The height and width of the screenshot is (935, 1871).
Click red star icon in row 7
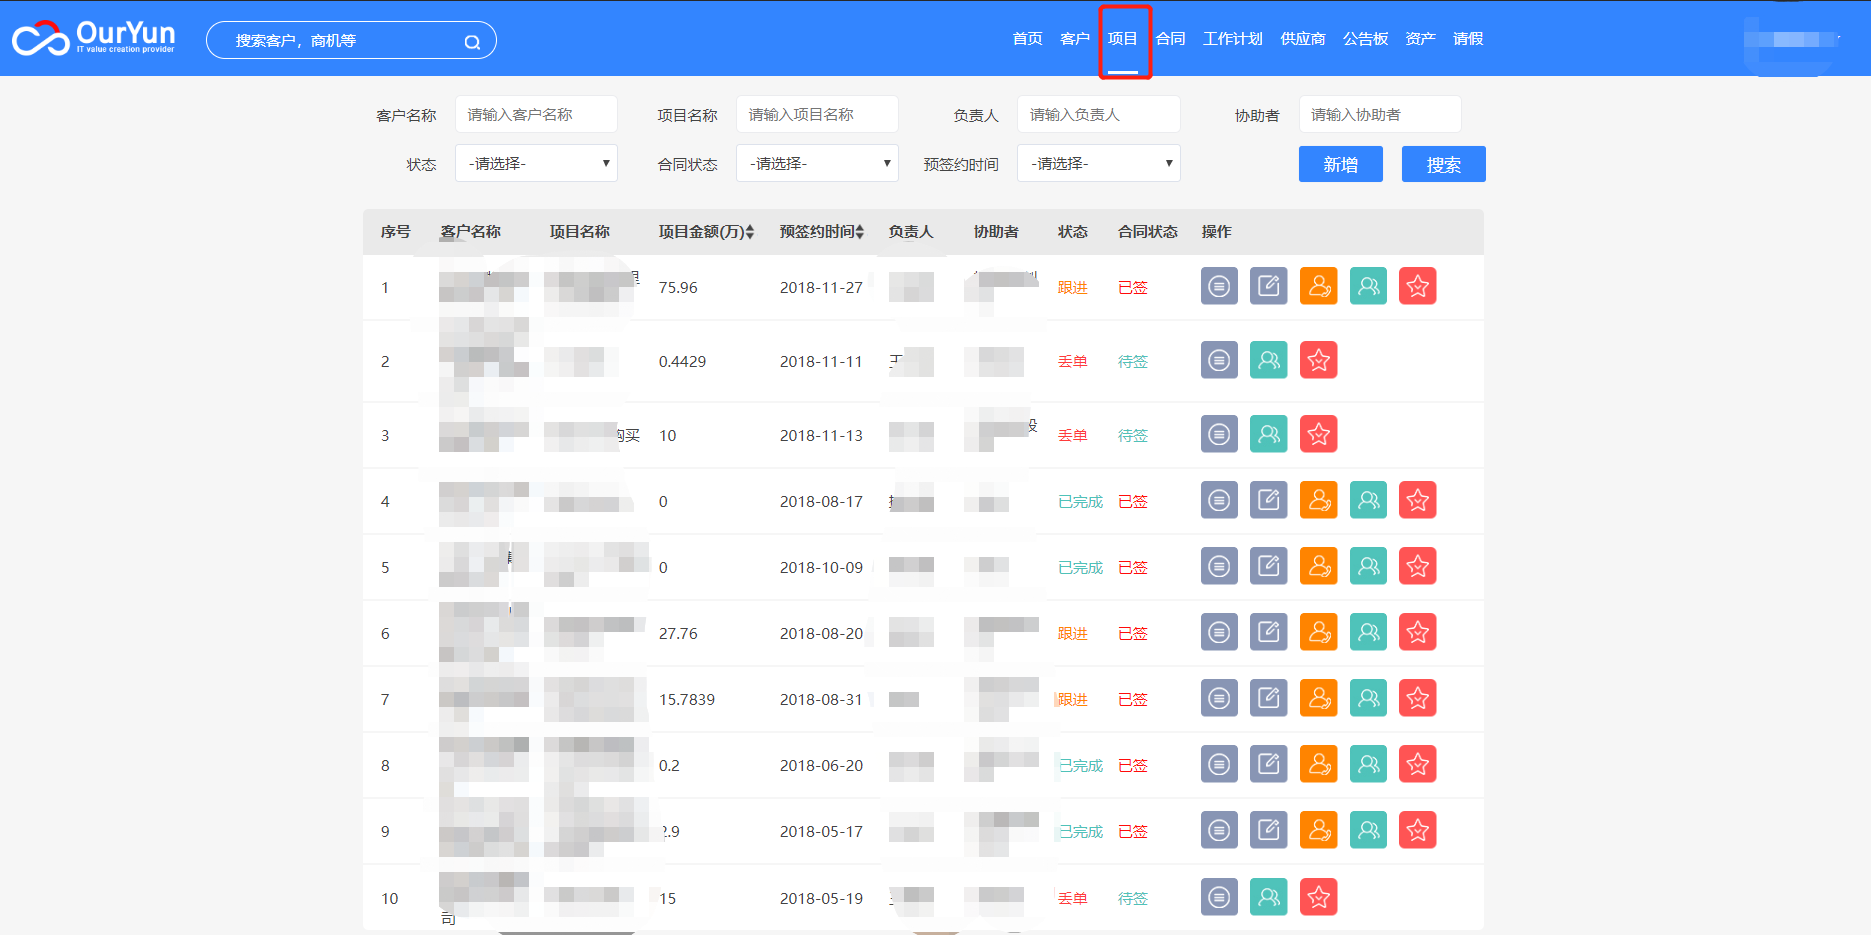pyautogui.click(x=1418, y=698)
